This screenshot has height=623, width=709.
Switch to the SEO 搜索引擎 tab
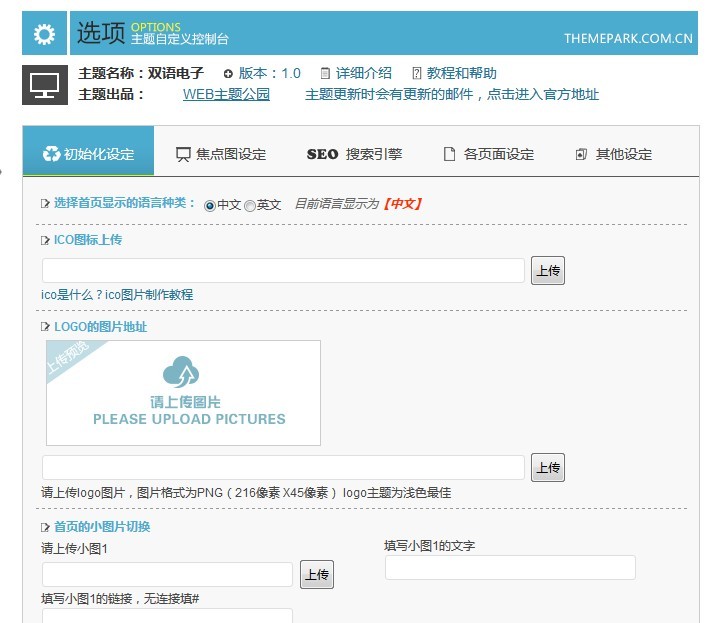coord(354,154)
